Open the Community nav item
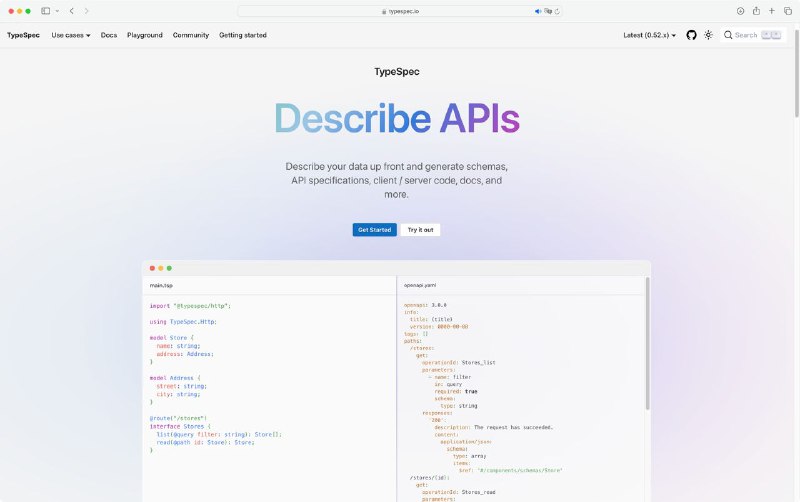Viewport: 800px width, 502px height. pos(191,35)
